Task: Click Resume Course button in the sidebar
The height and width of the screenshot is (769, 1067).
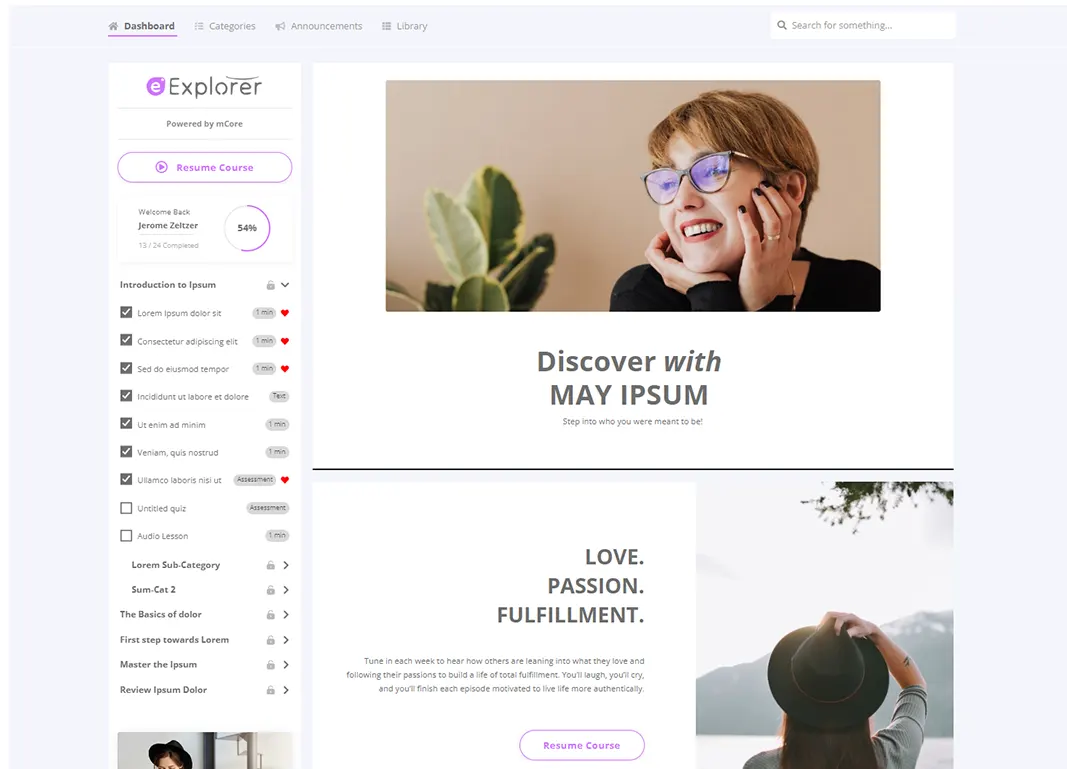Action: pos(205,167)
